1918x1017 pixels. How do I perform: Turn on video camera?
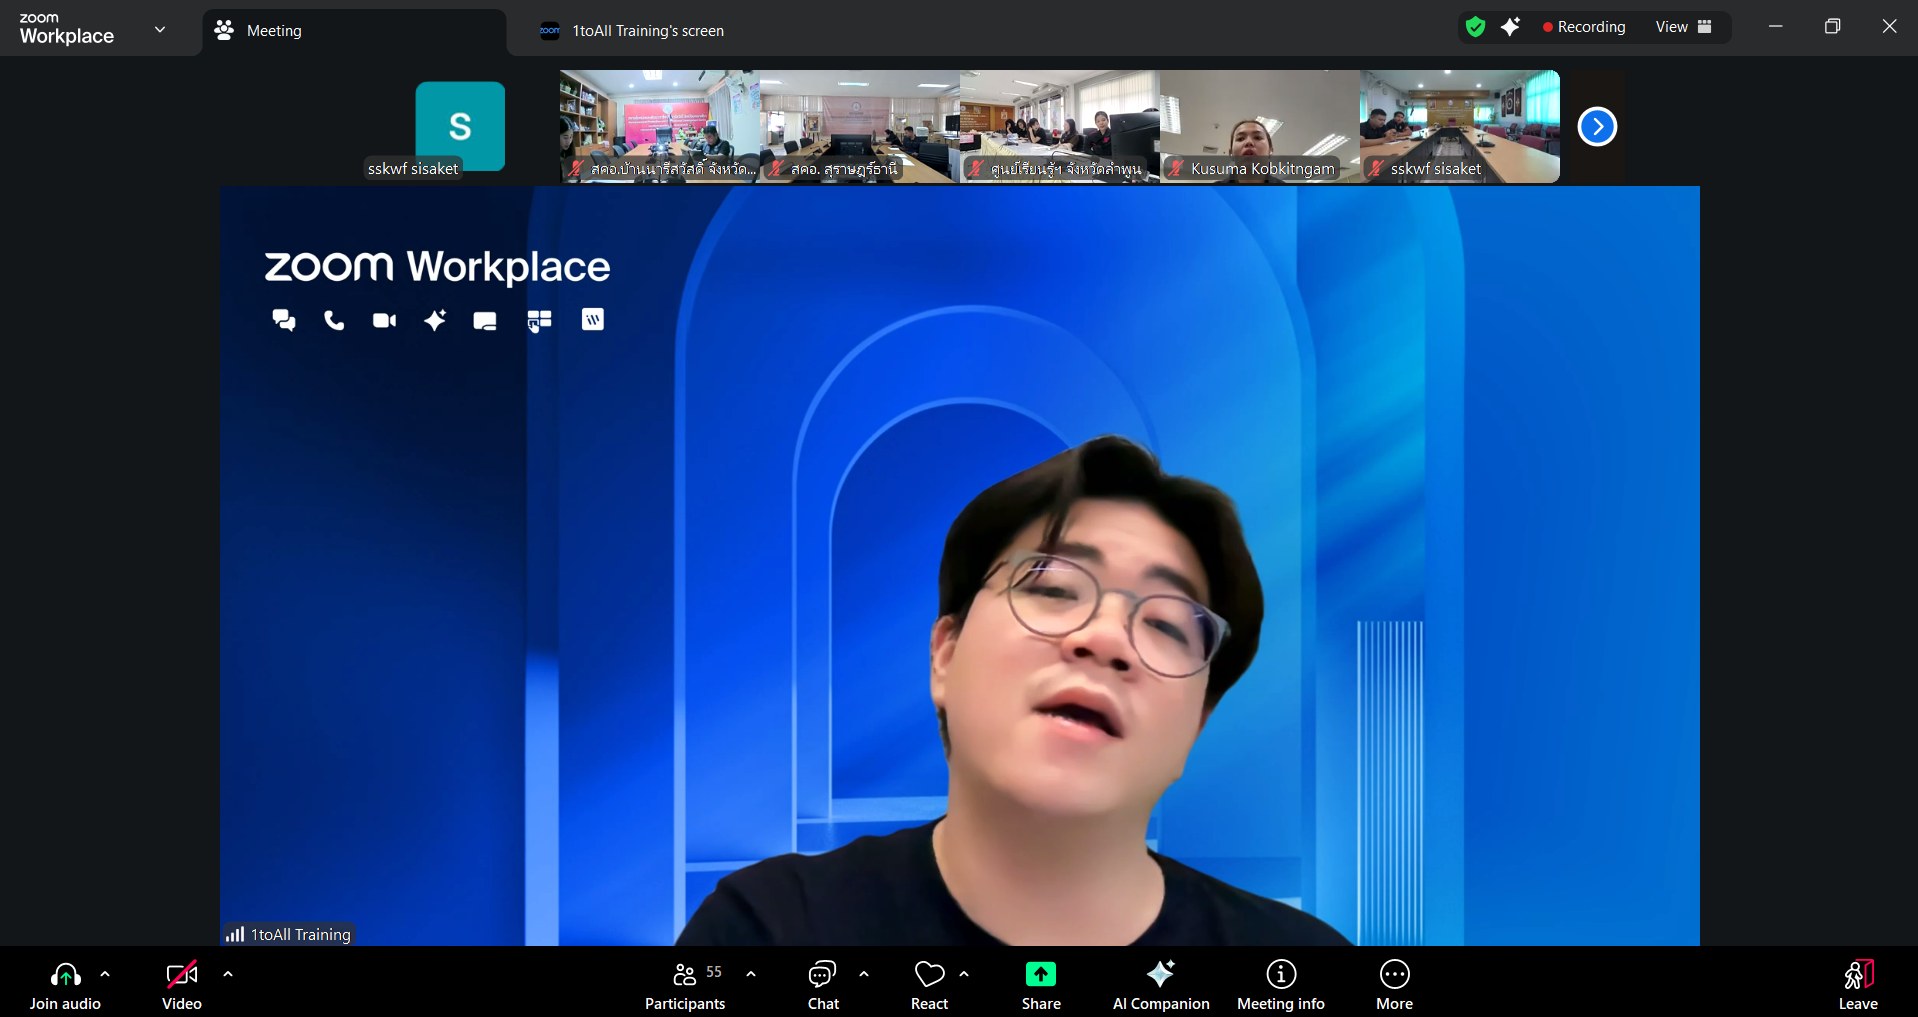point(181,985)
